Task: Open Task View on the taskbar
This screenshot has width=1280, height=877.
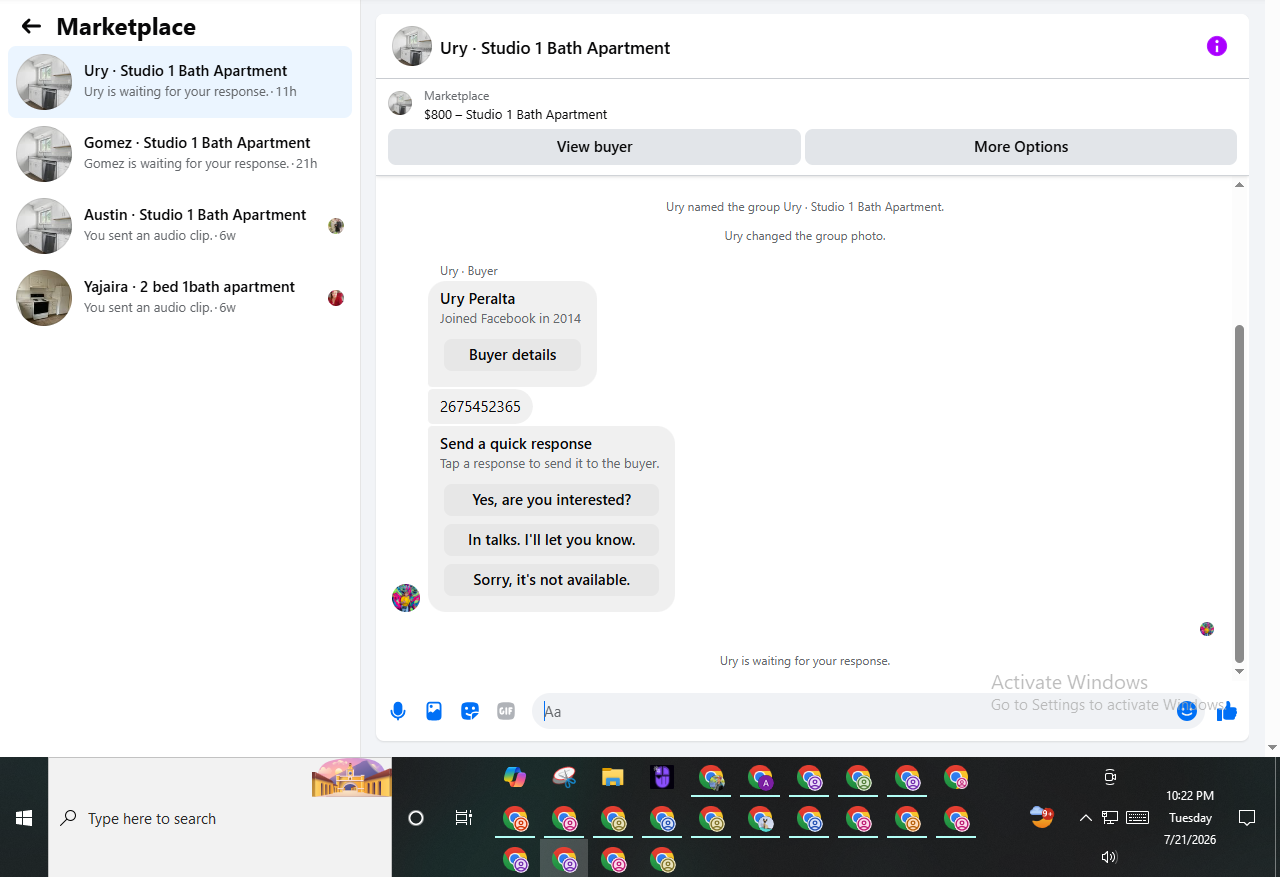Action: (x=464, y=818)
